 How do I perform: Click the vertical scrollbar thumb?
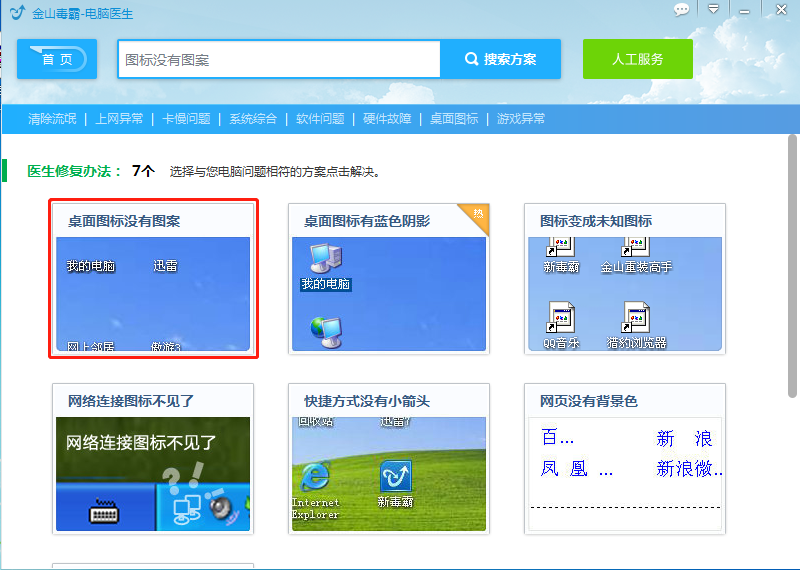coord(792,266)
